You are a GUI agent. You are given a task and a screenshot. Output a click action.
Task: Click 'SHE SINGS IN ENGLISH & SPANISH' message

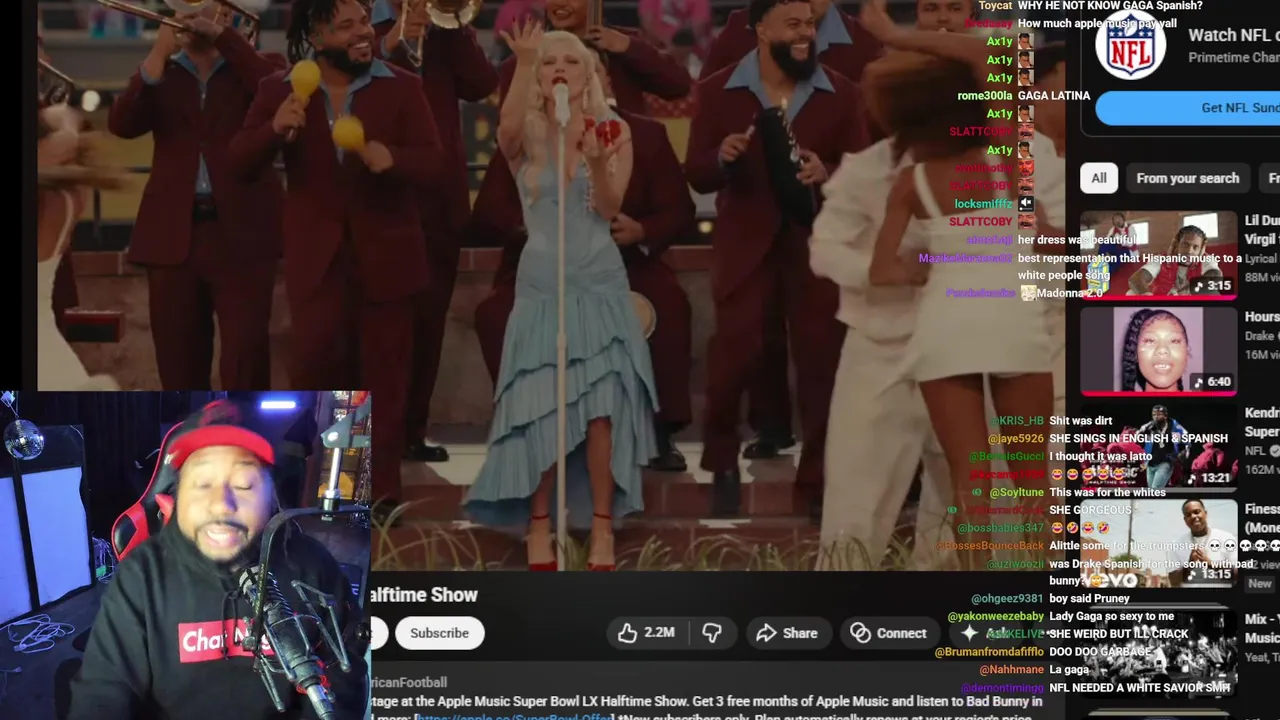[x=1139, y=439]
